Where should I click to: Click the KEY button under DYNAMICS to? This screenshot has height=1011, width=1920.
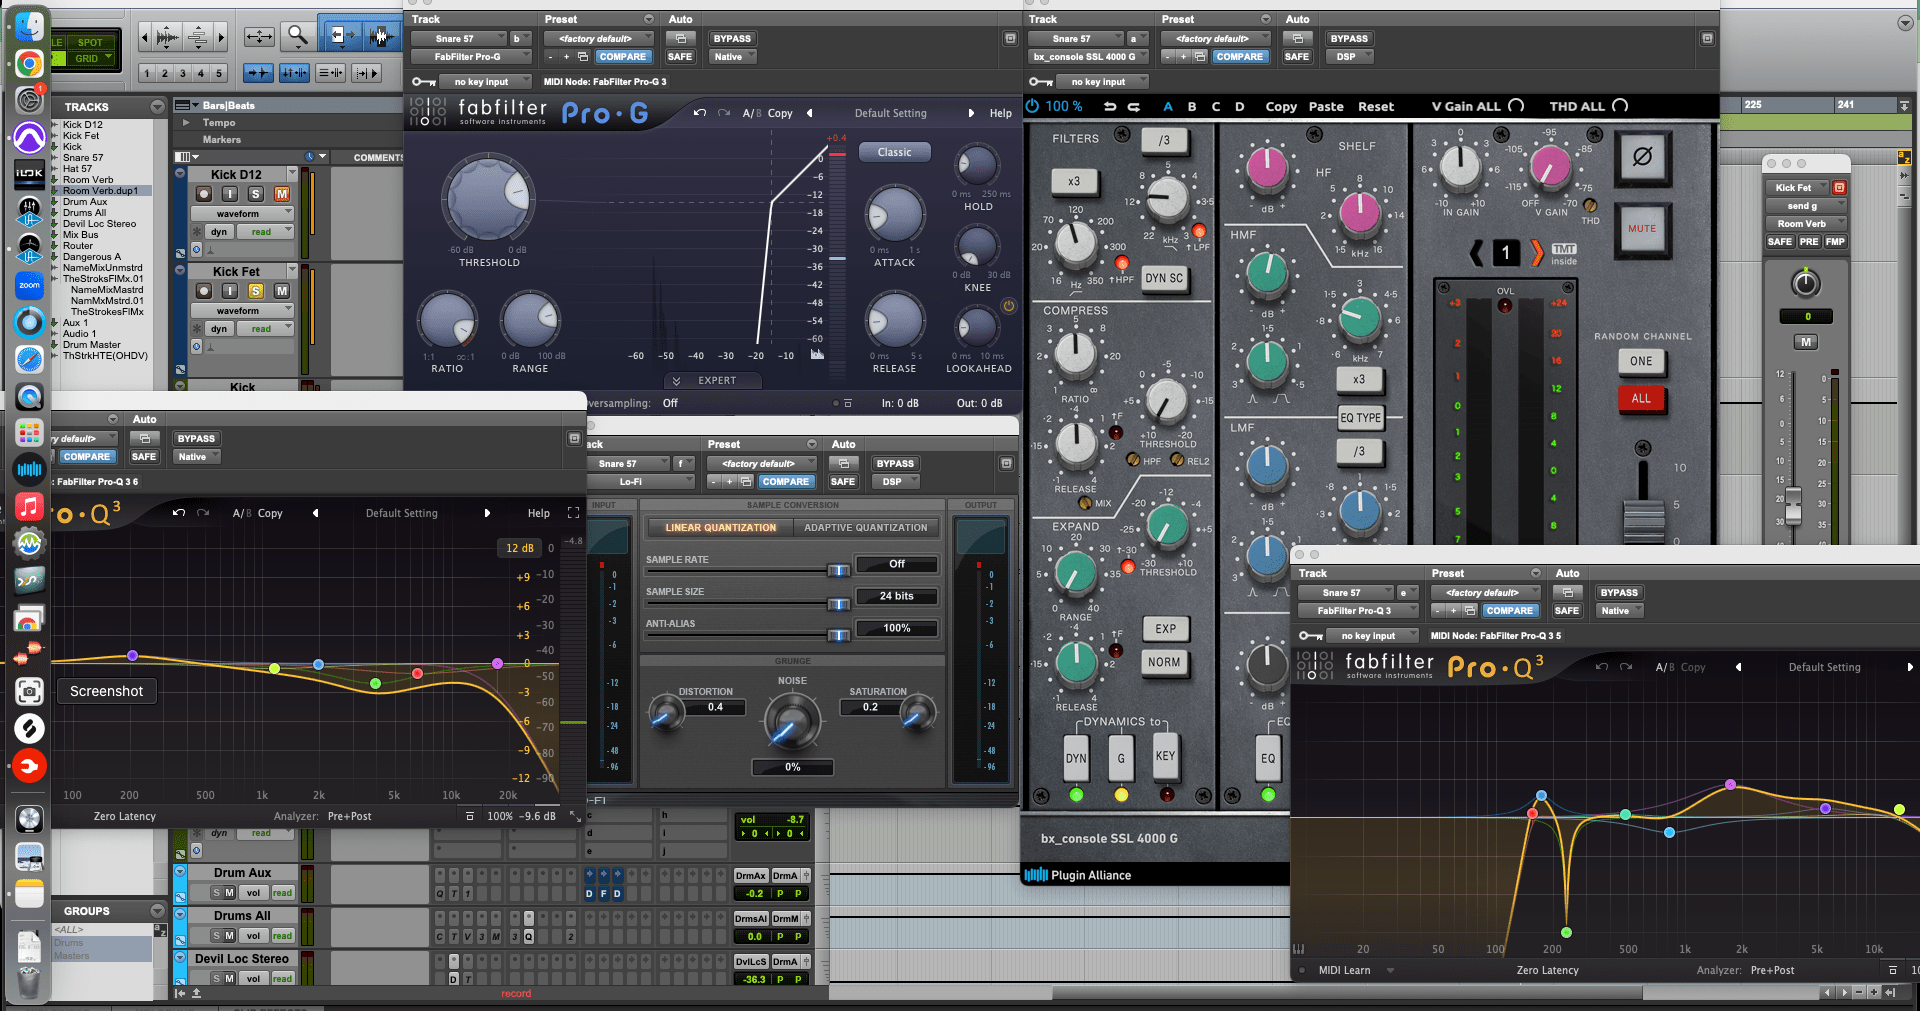(1165, 757)
